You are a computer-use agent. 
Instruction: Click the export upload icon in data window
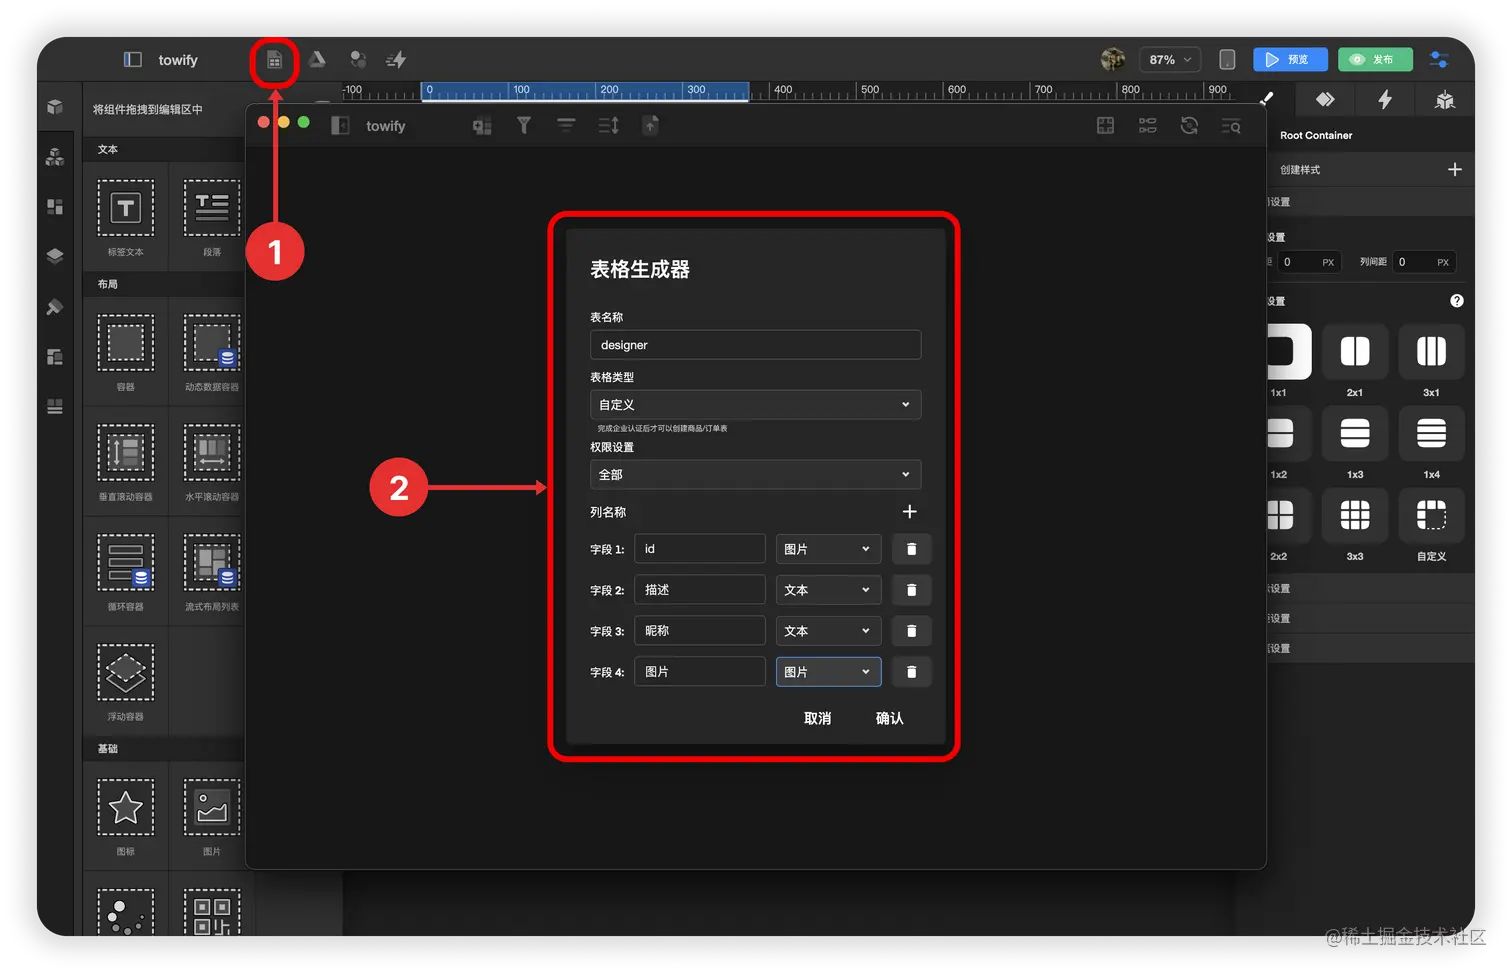tap(650, 125)
